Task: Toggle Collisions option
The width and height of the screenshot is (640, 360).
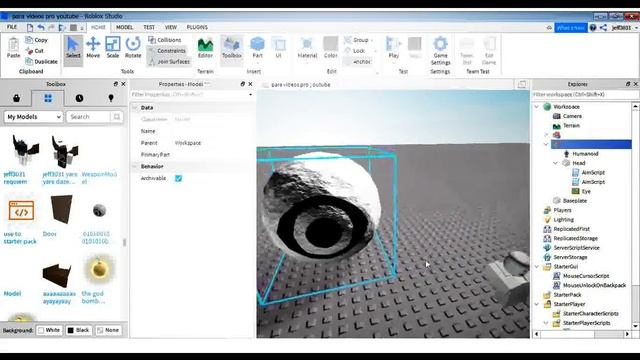Action: click(164, 40)
